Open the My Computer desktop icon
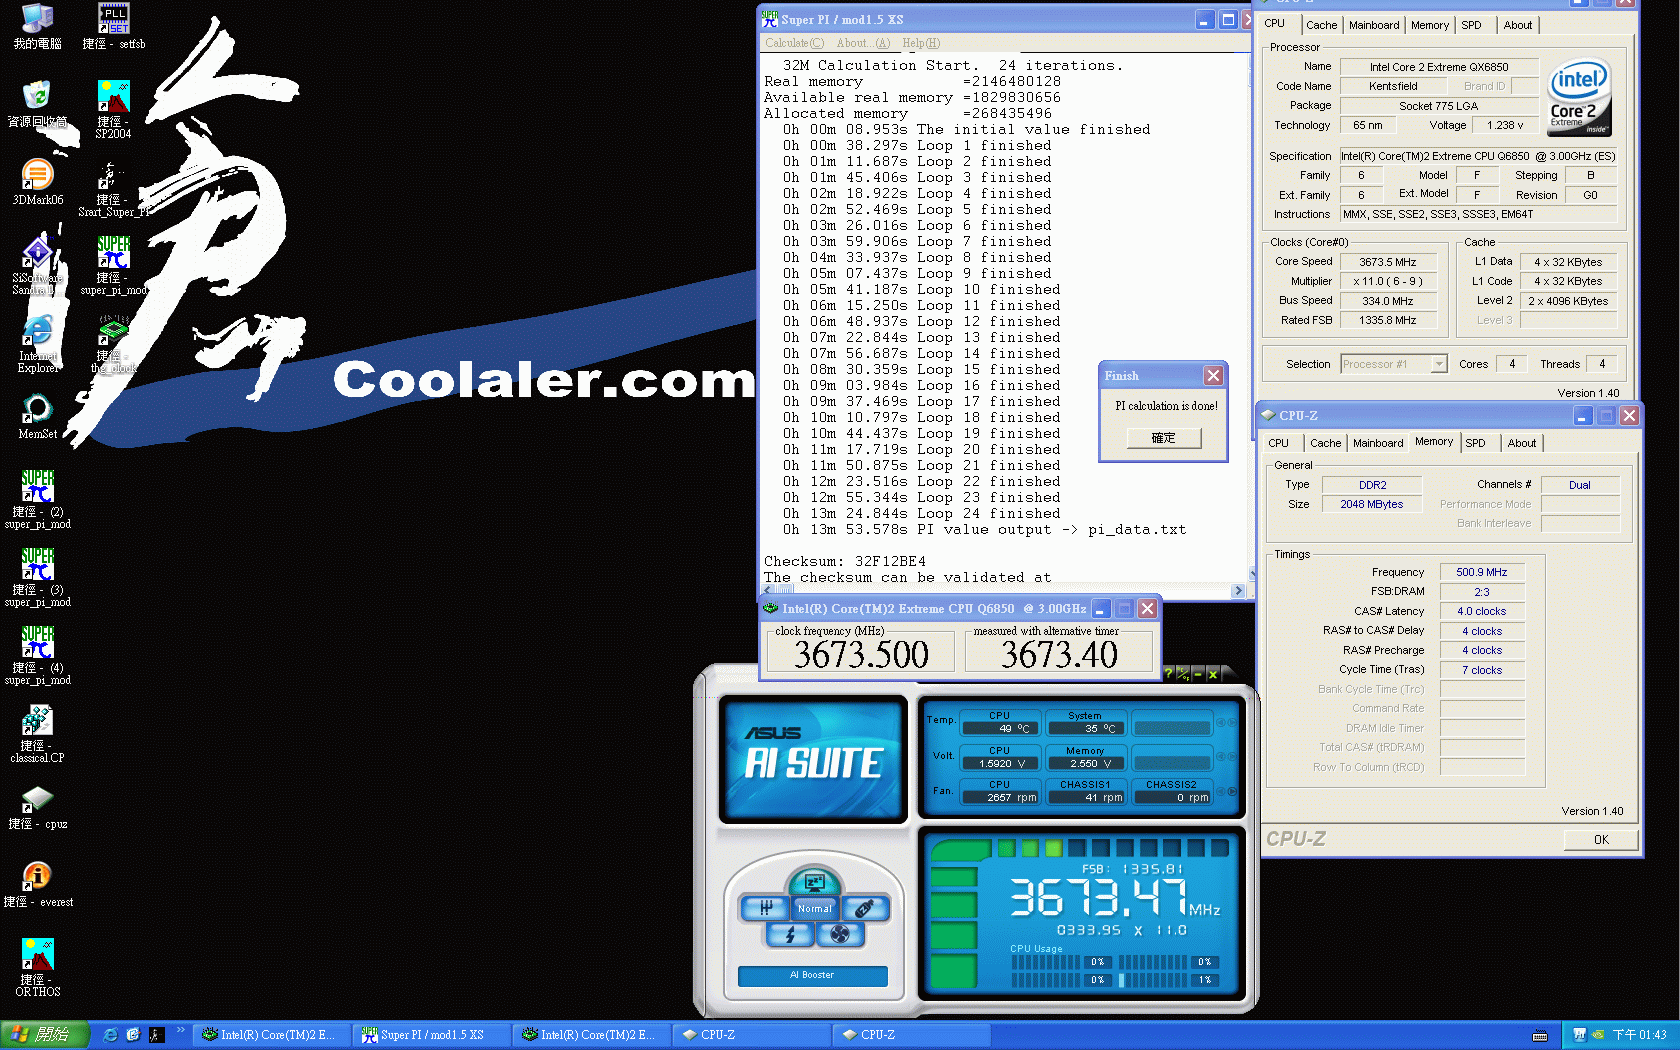 coord(37,26)
